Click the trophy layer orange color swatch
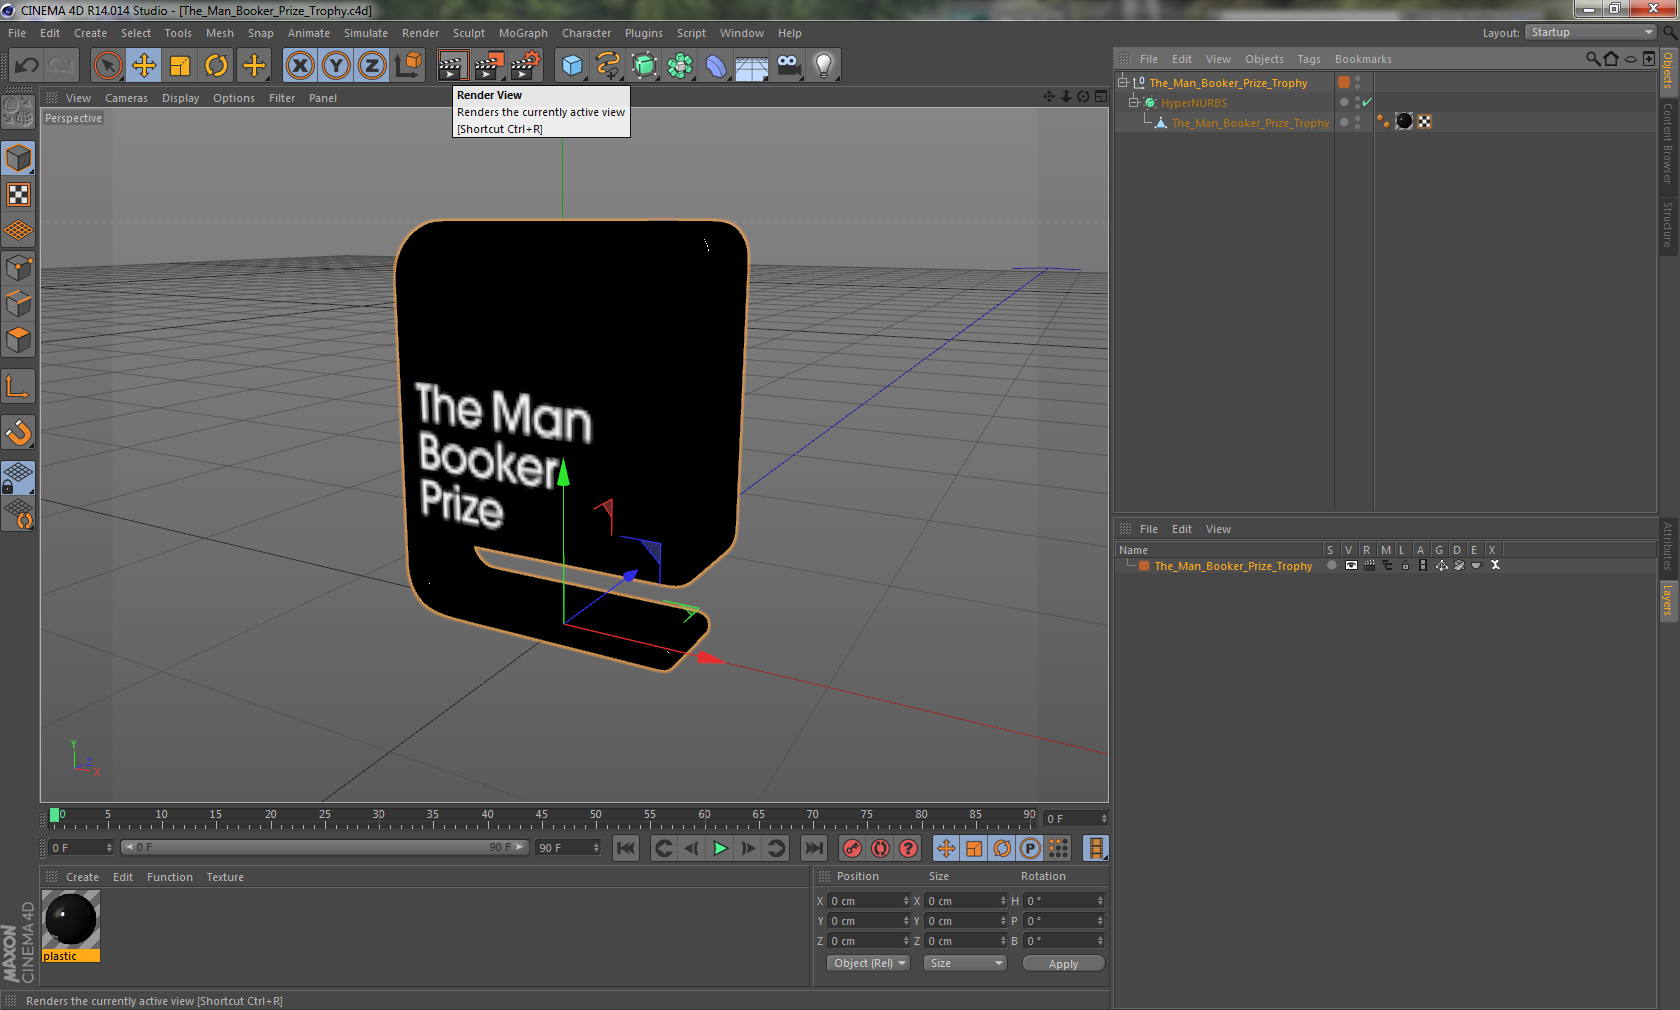The height and width of the screenshot is (1010, 1680). point(1144,566)
